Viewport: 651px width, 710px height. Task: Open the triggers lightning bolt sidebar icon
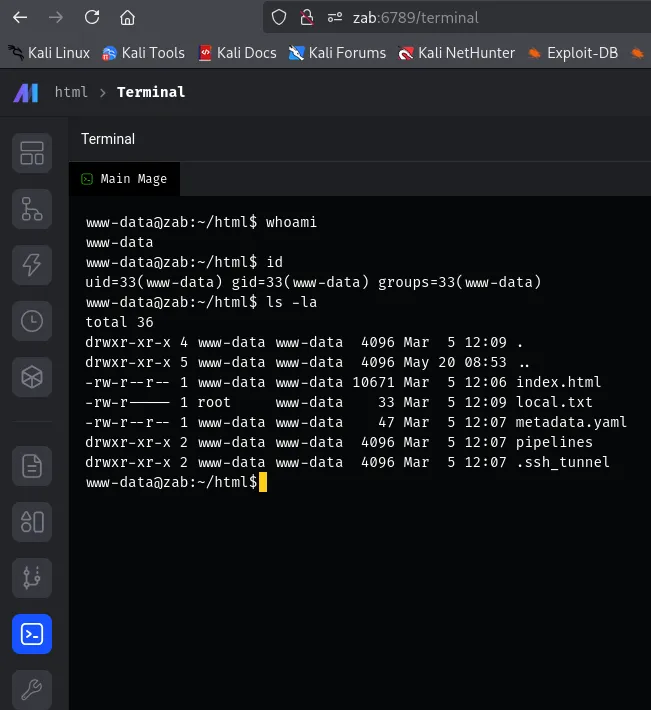point(32,265)
